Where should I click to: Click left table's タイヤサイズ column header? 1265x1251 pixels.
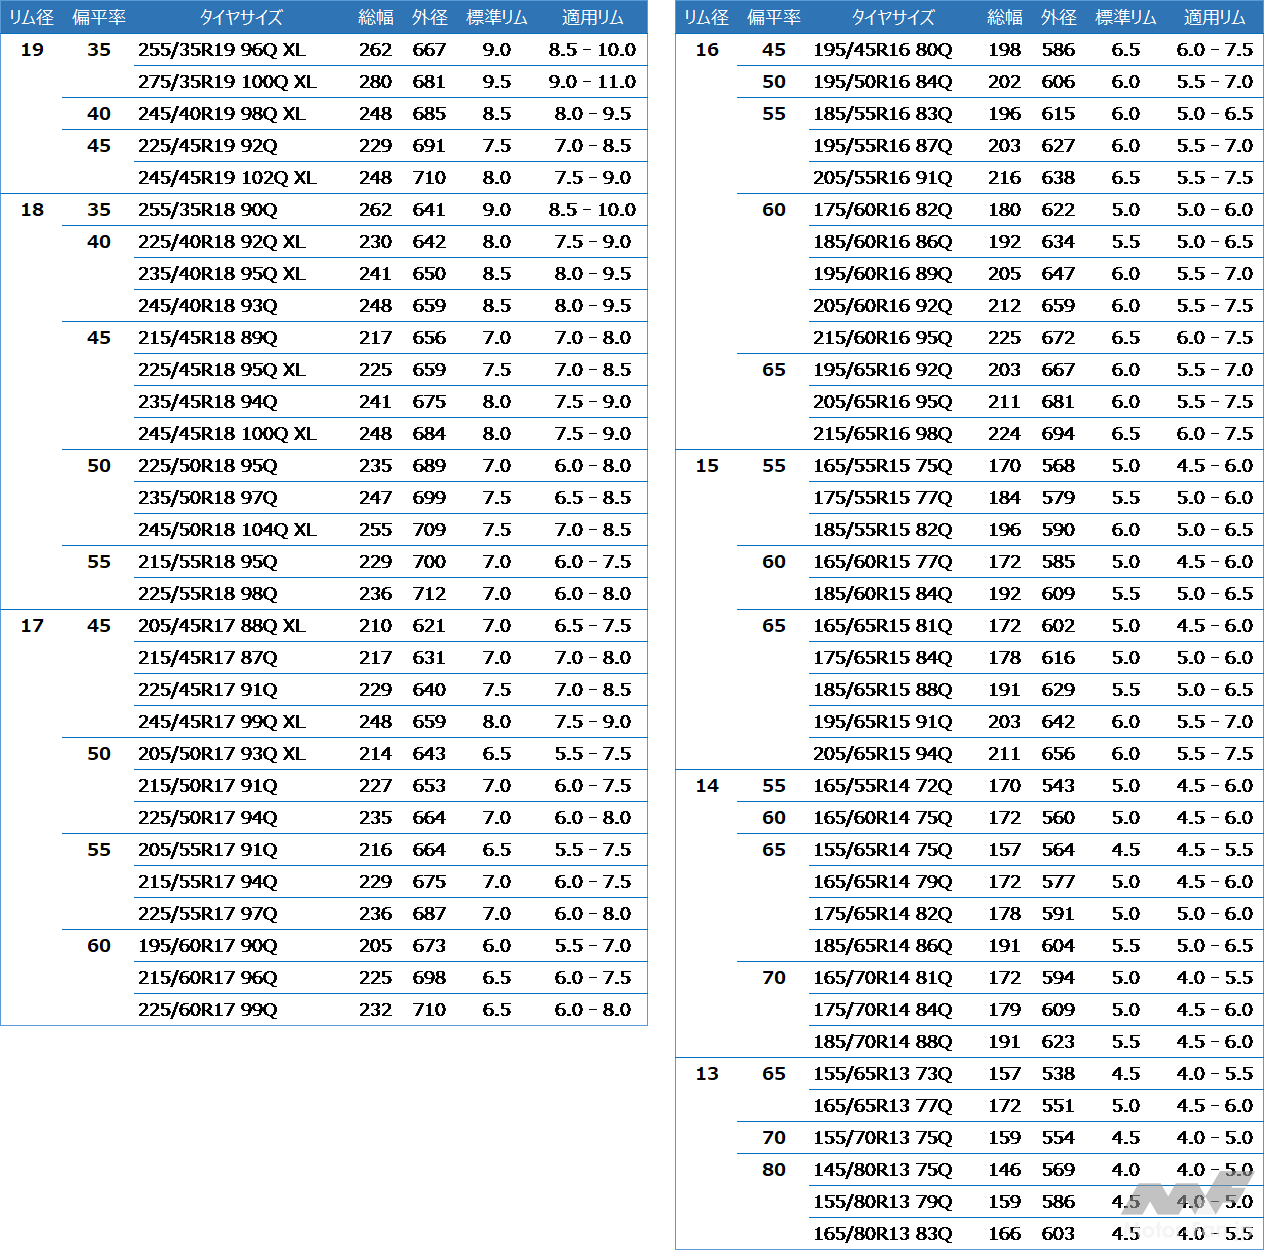coord(241,17)
